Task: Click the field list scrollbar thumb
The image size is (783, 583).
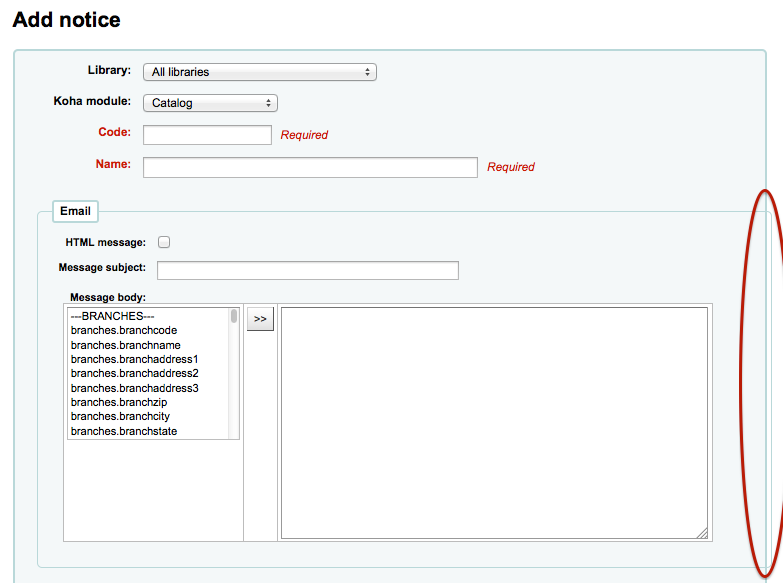Action: 234,317
